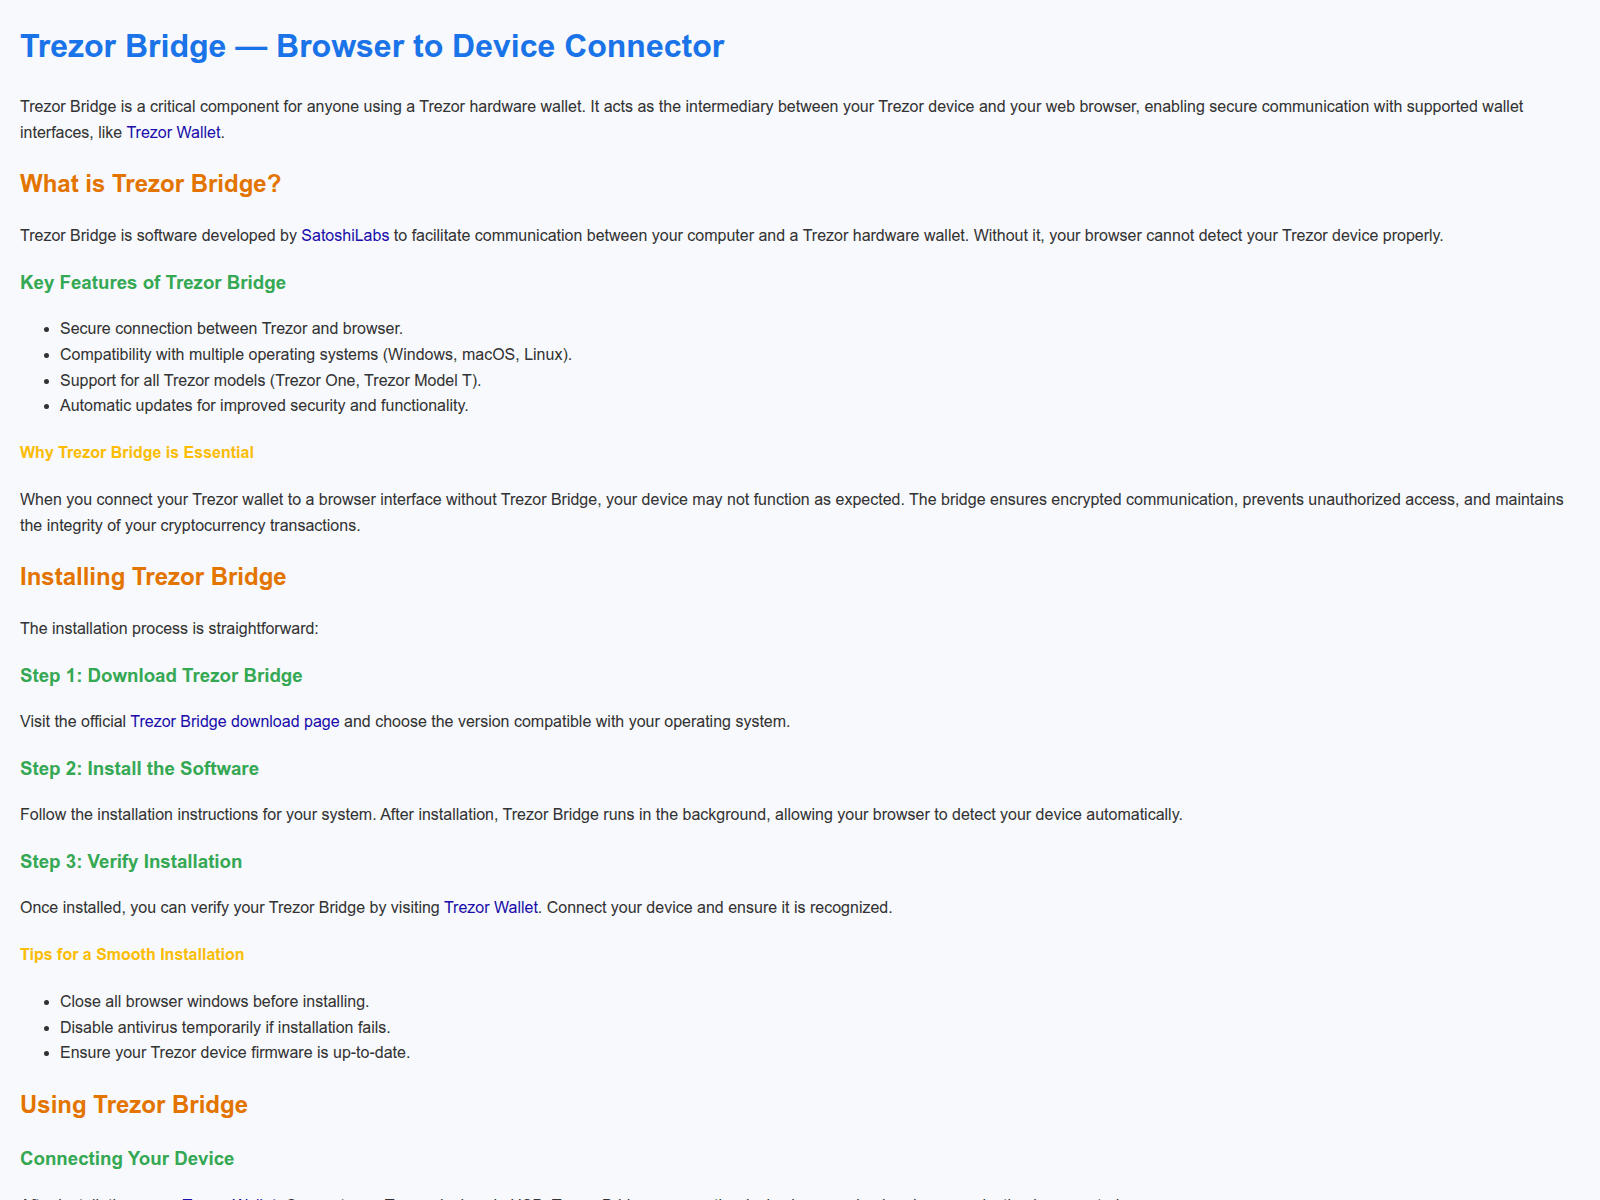Image resolution: width=1600 pixels, height=1200 pixels.
Task: Click the 'Installing Trezor Bridge' heading
Action: coord(153,577)
